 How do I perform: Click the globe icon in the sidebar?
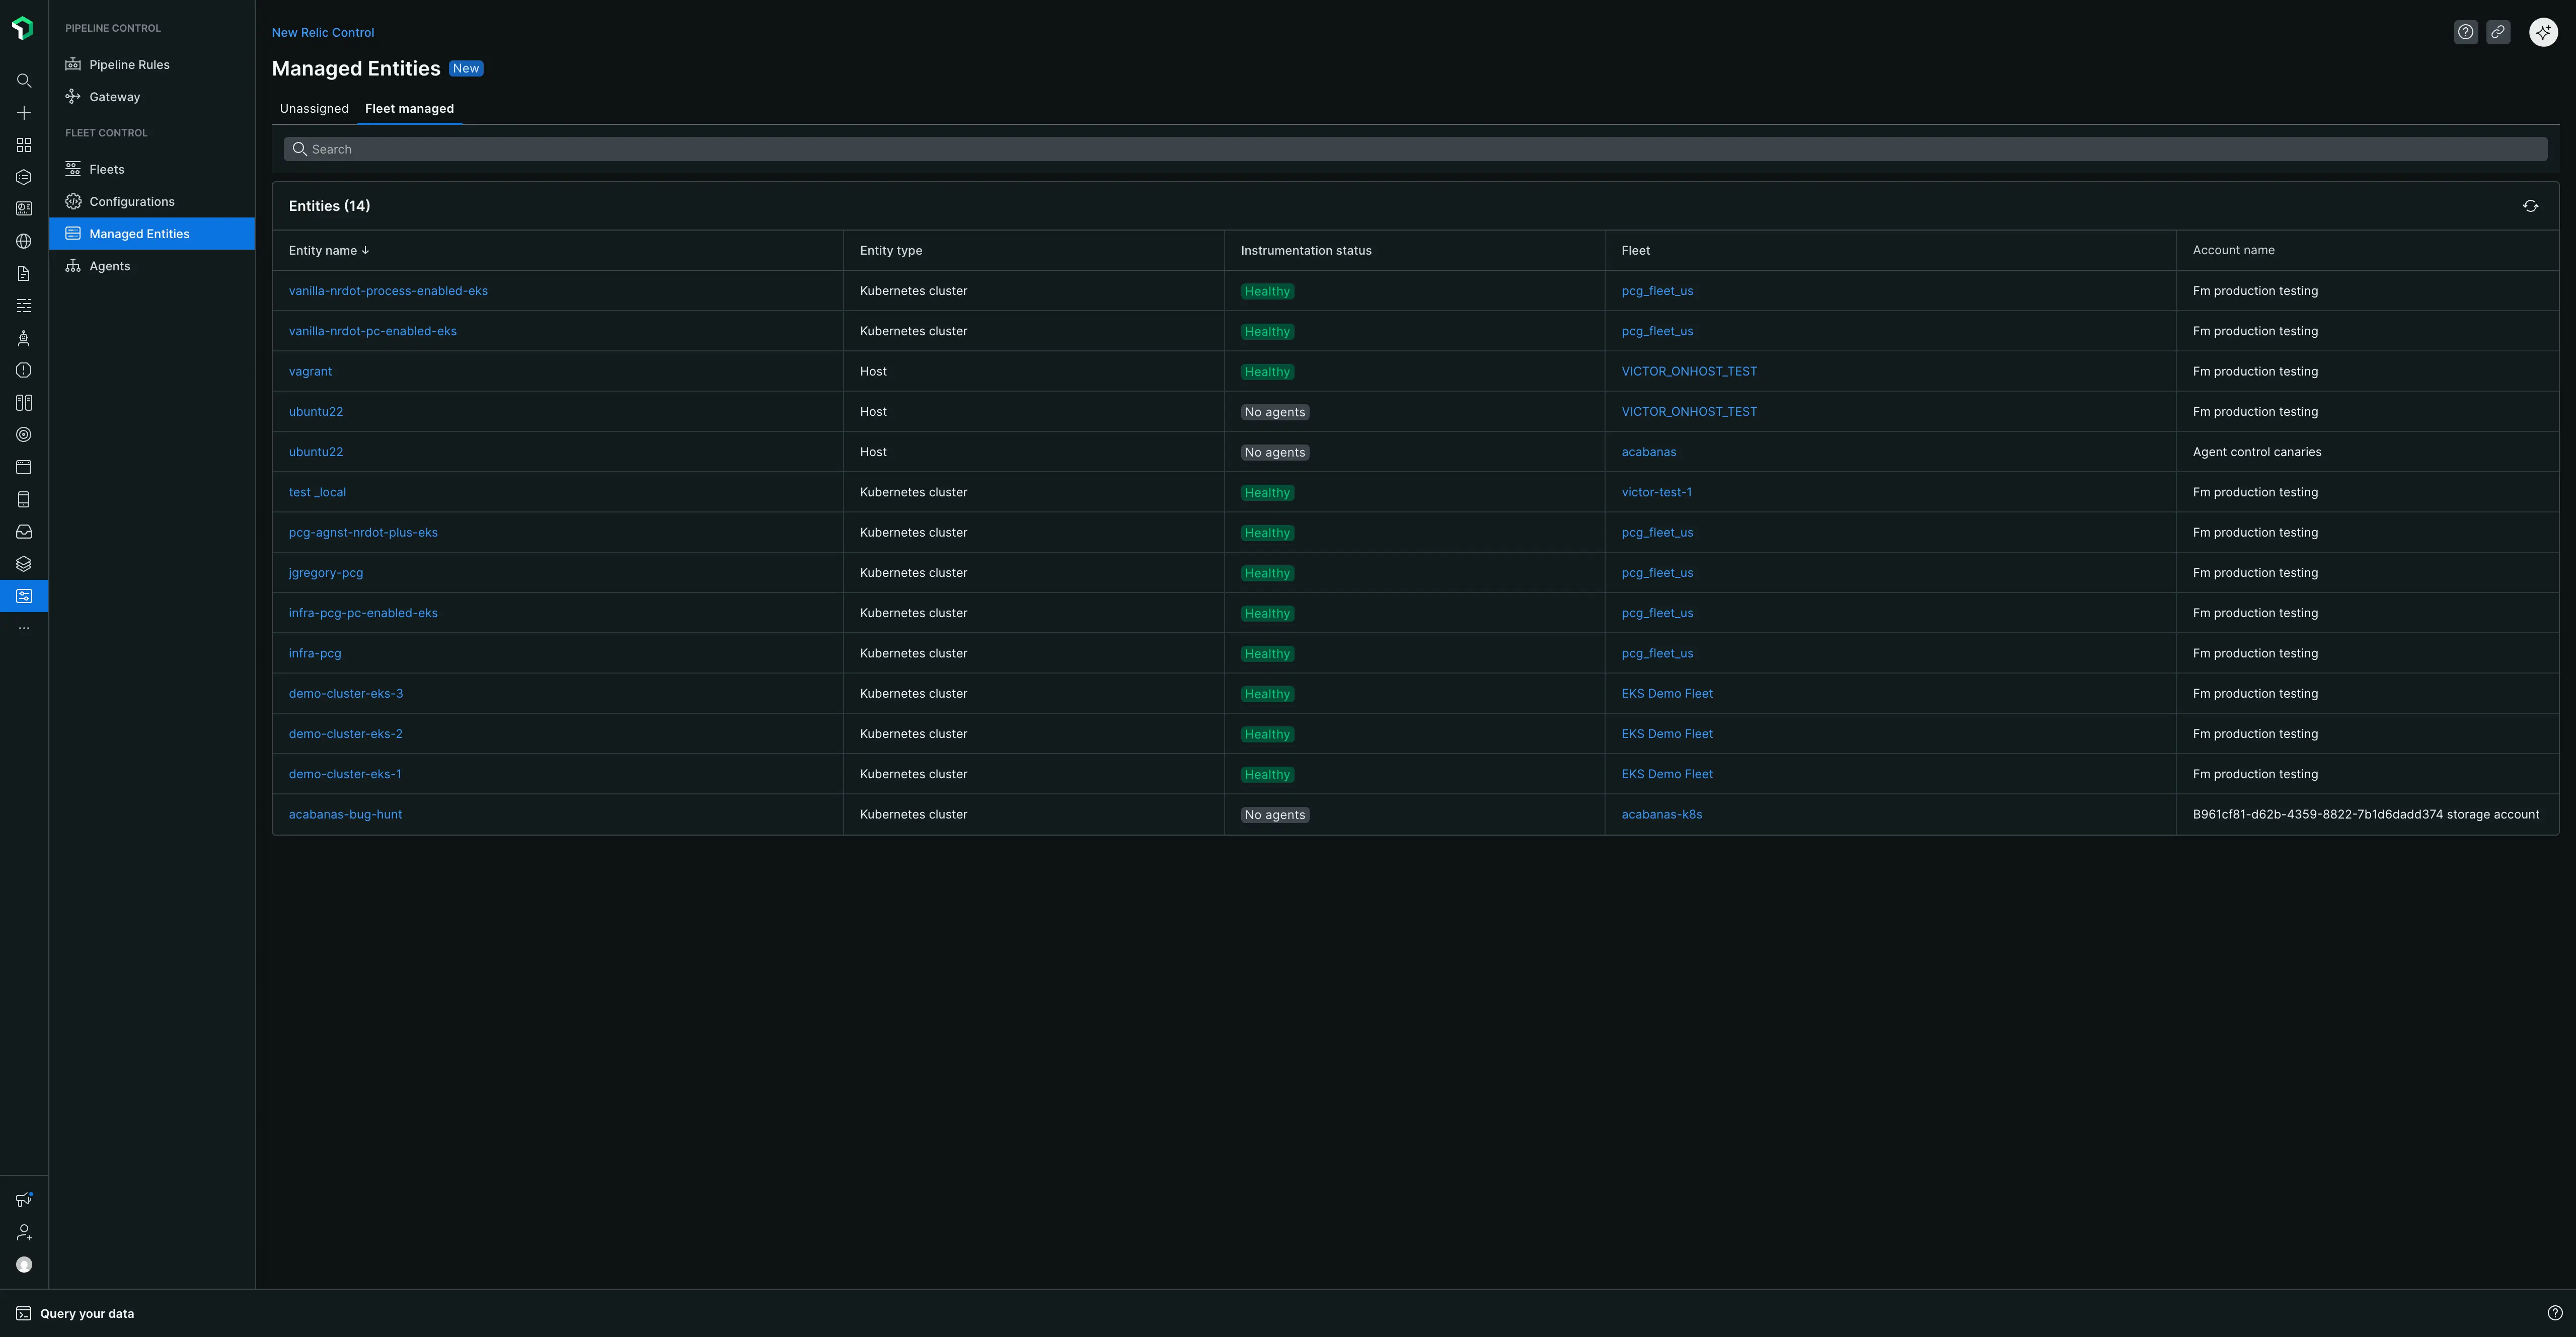(24, 241)
